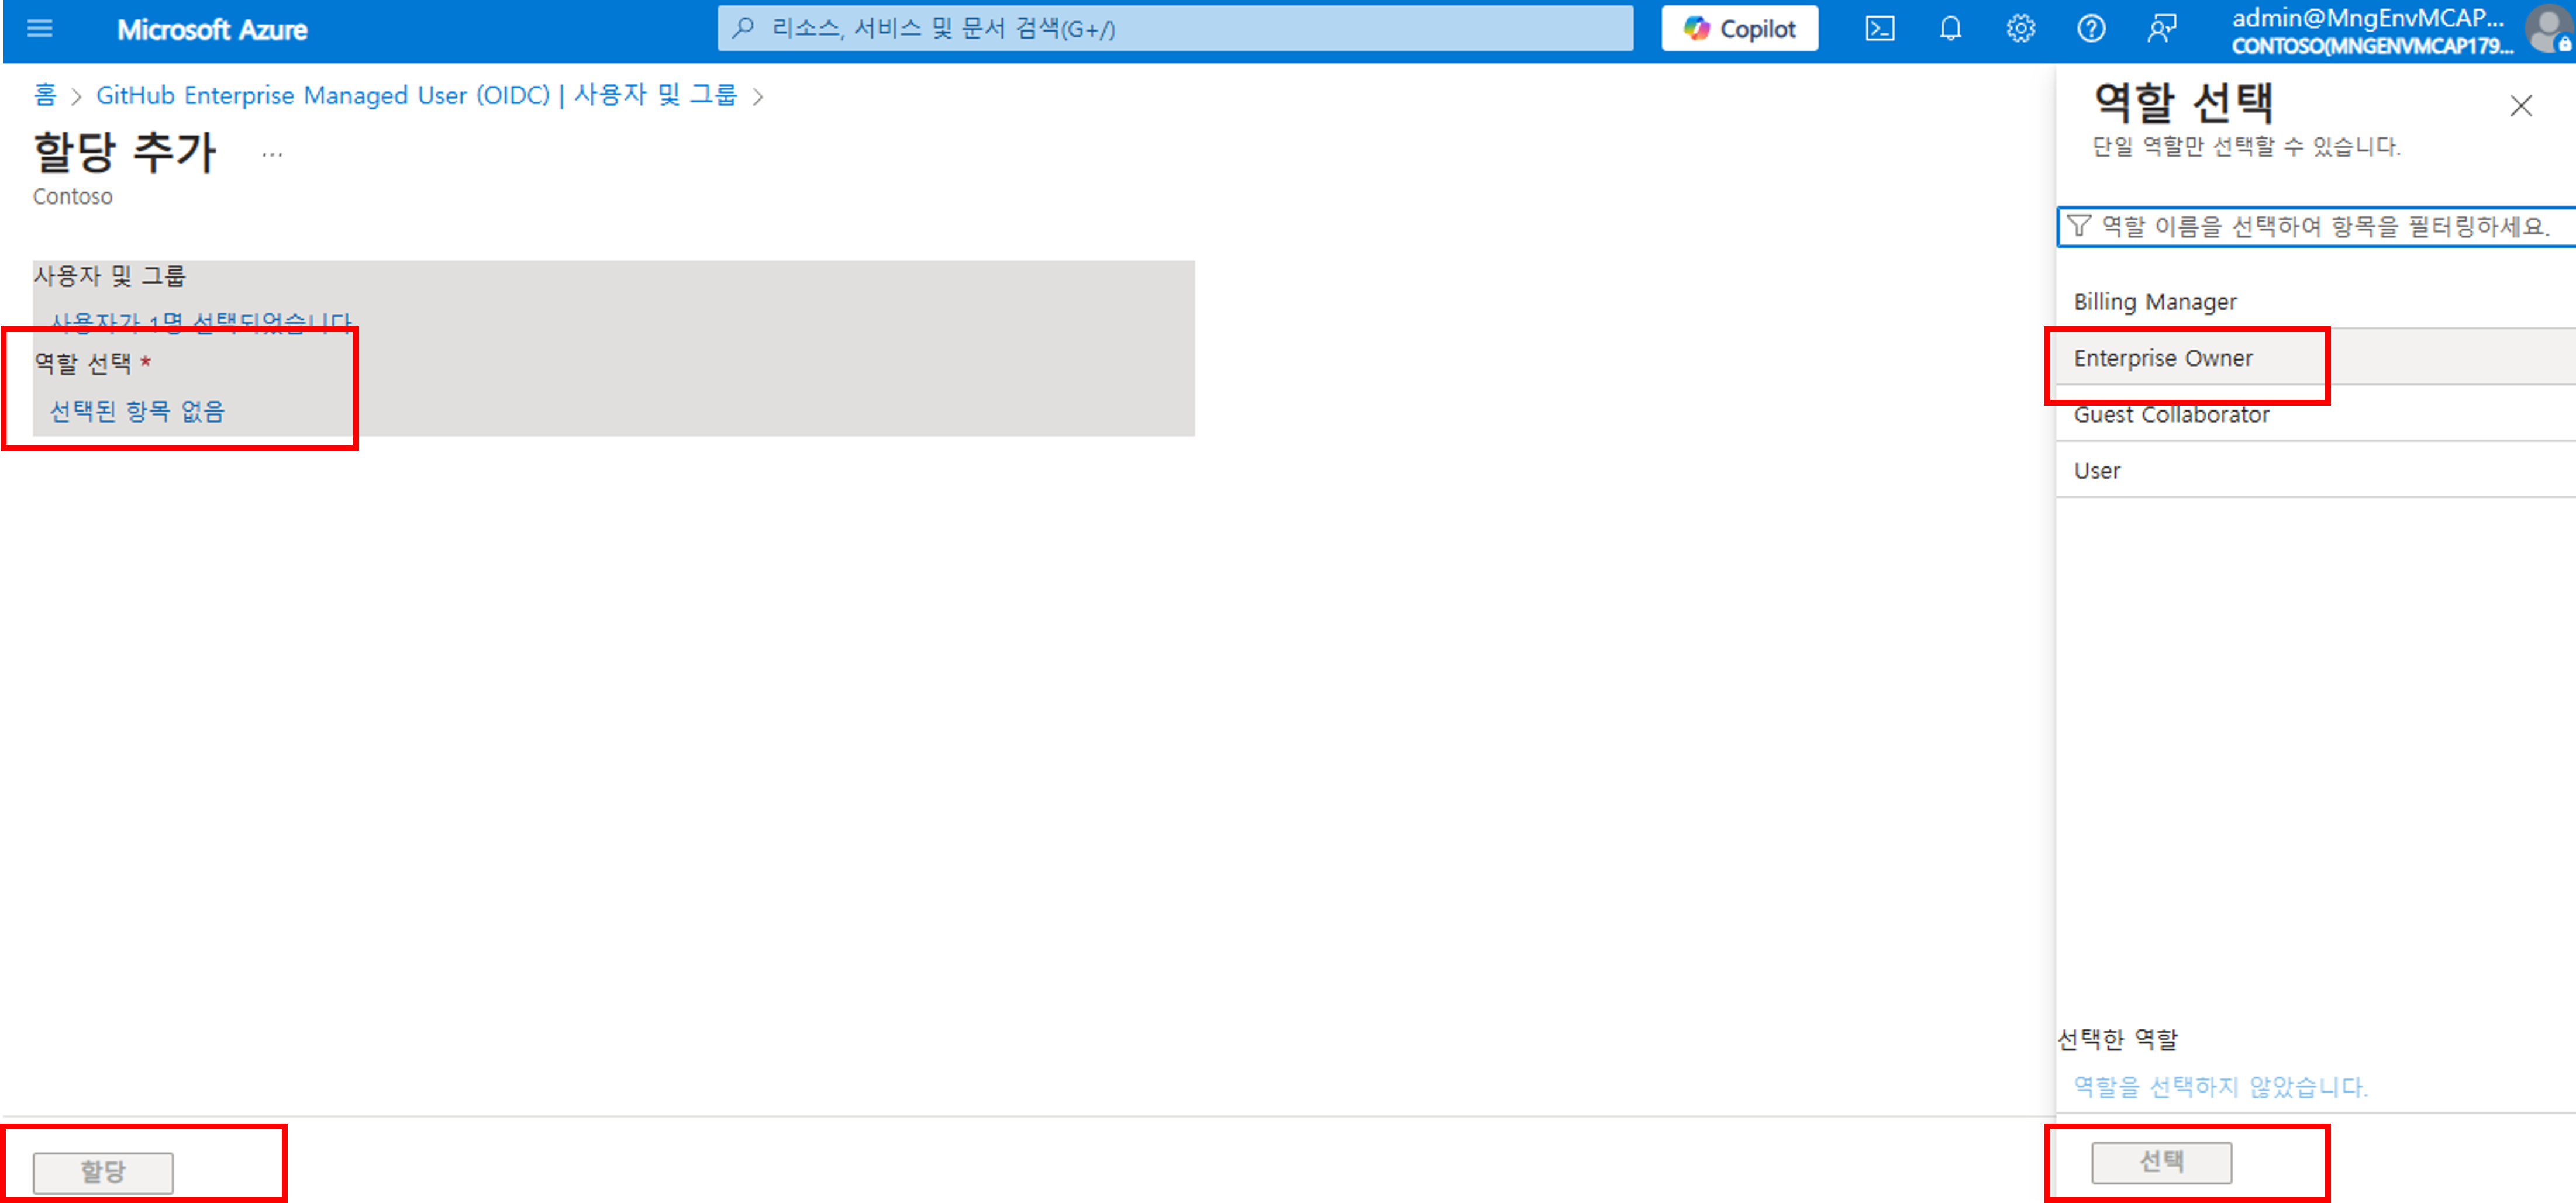Click the 선택된 항목 없음 link
This screenshot has height=1203, width=2576.
point(137,411)
